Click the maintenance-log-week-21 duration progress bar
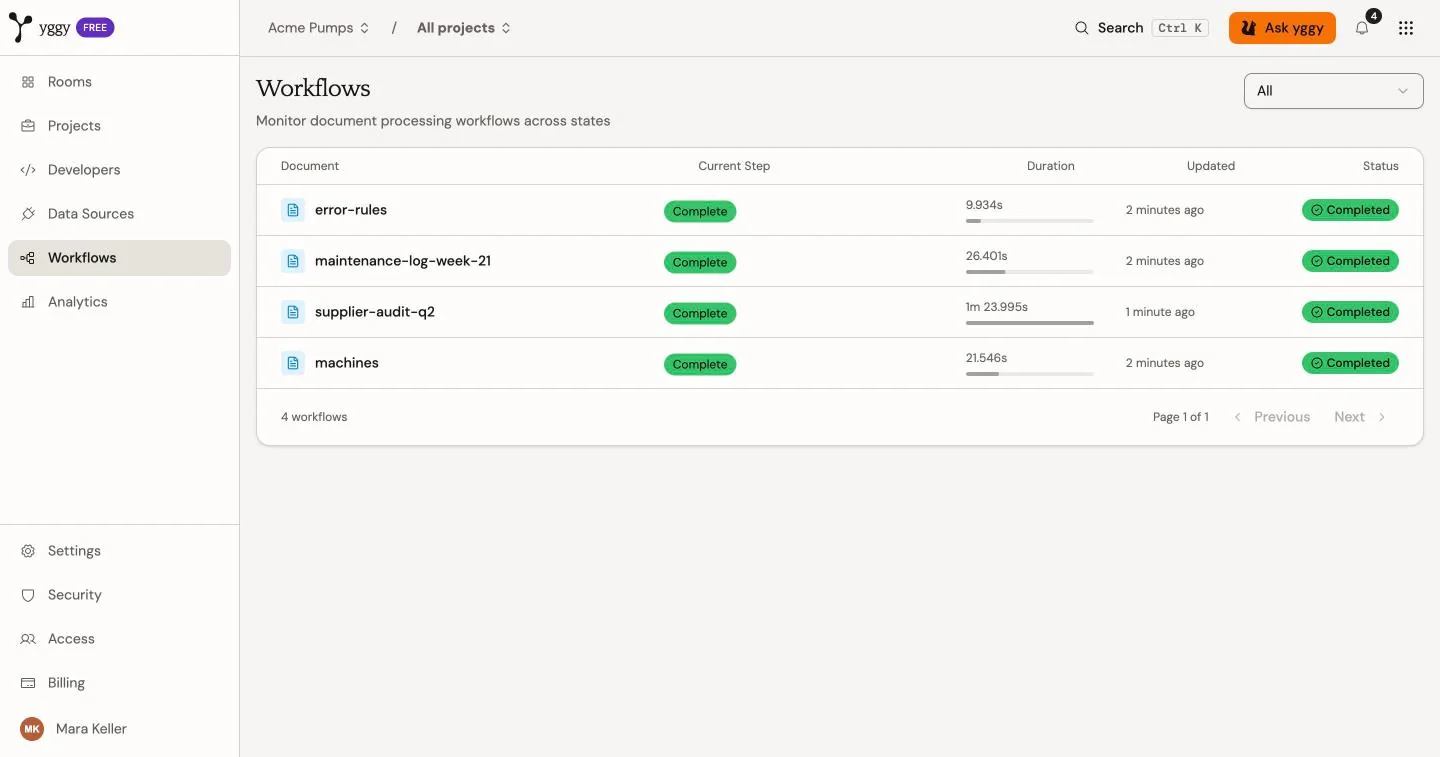Image resolution: width=1440 pixels, height=757 pixels. click(x=1029, y=272)
